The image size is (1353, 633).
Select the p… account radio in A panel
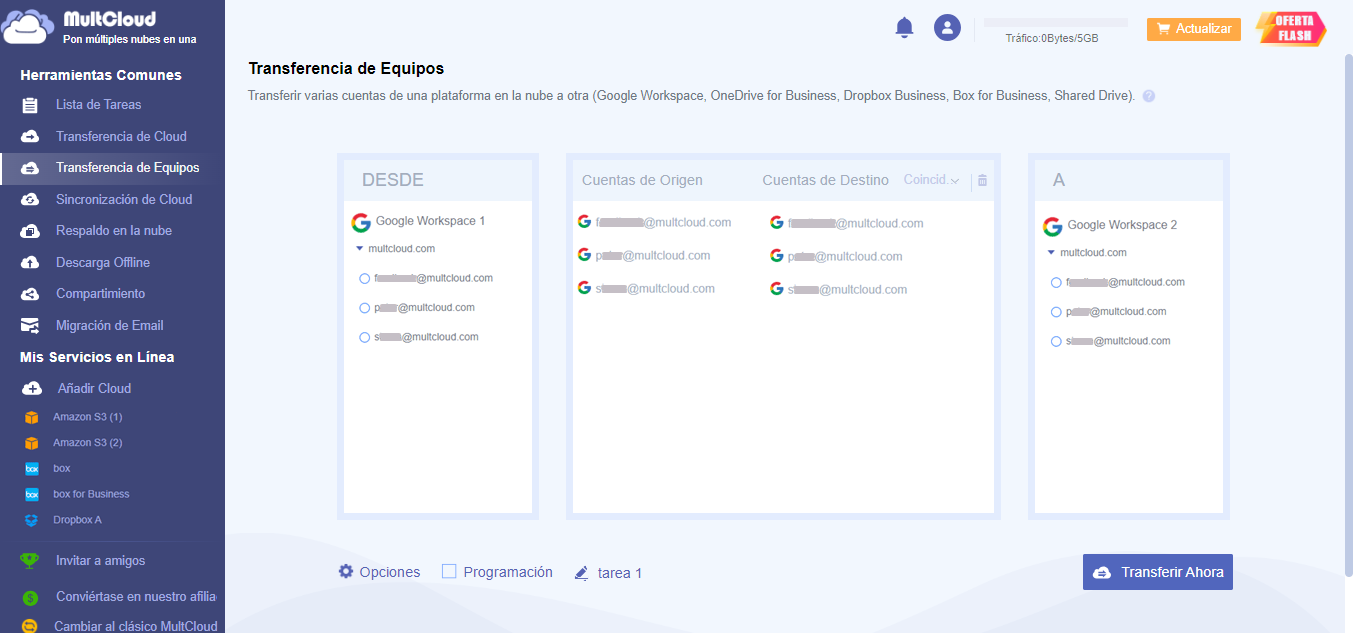1056,312
